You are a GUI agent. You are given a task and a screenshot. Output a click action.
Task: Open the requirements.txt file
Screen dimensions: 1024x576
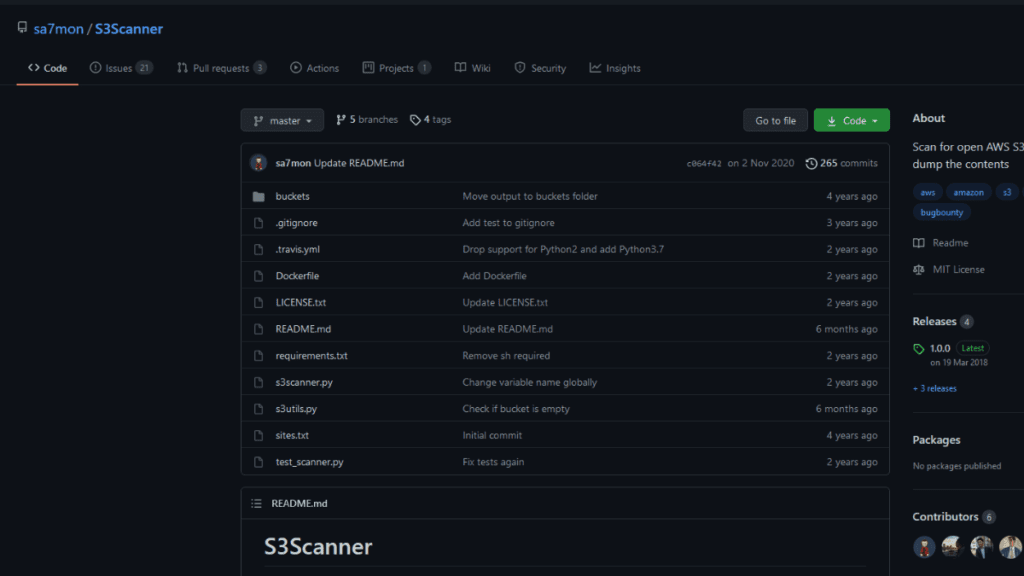click(x=312, y=356)
